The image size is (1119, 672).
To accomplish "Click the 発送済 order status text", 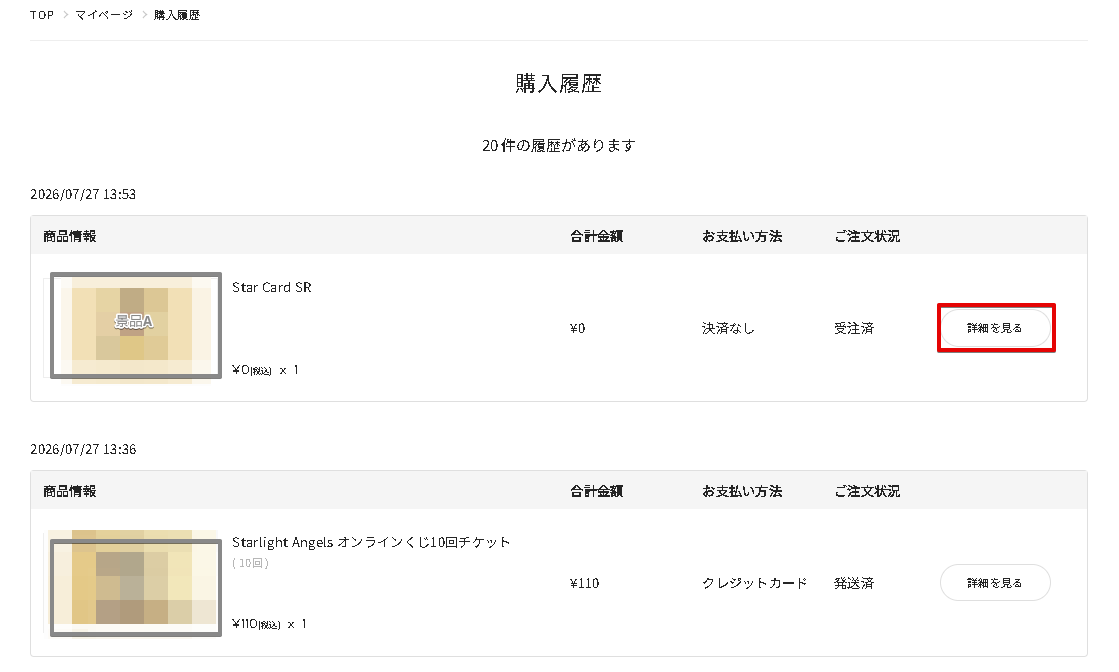I will tap(854, 583).
